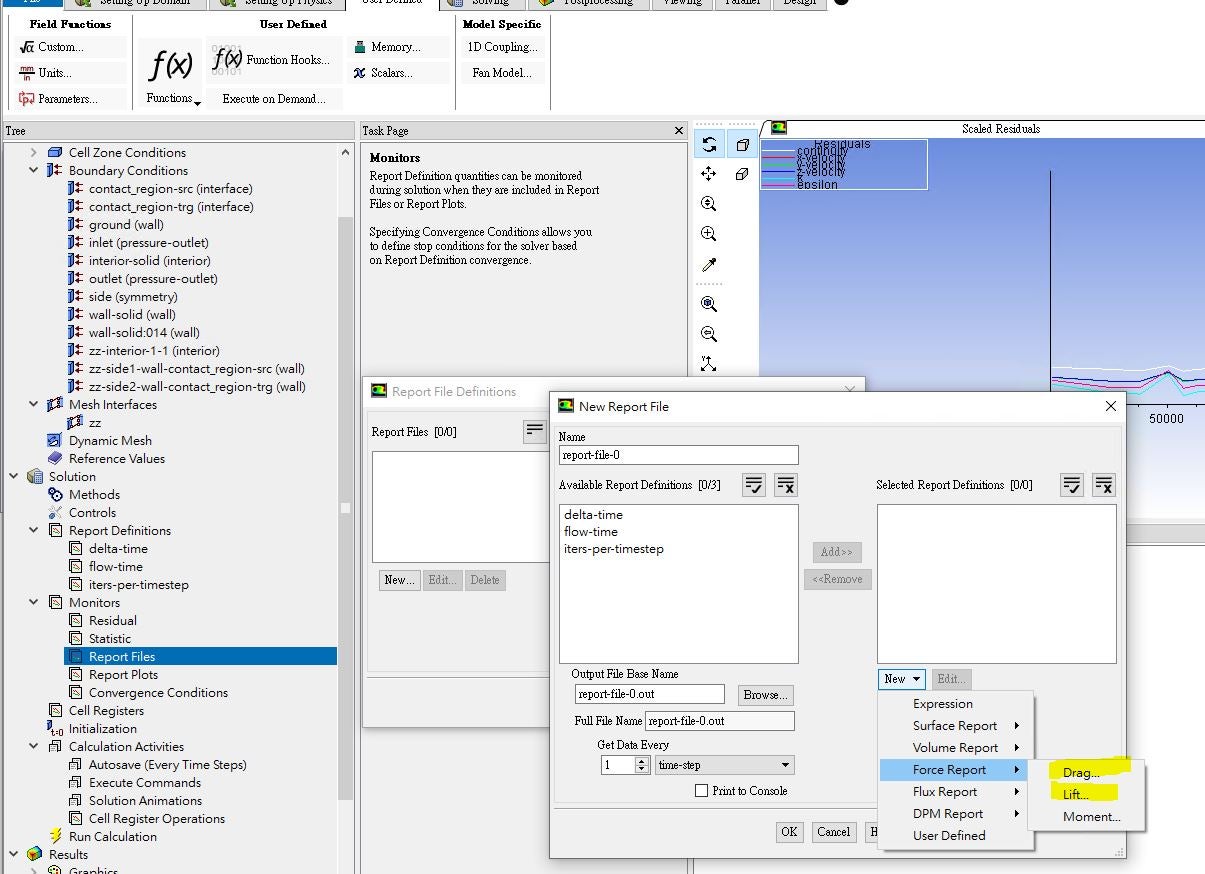The image size is (1205, 874).
Task: Click the tree panel vertical scrollbar
Action: tap(346, 508)
